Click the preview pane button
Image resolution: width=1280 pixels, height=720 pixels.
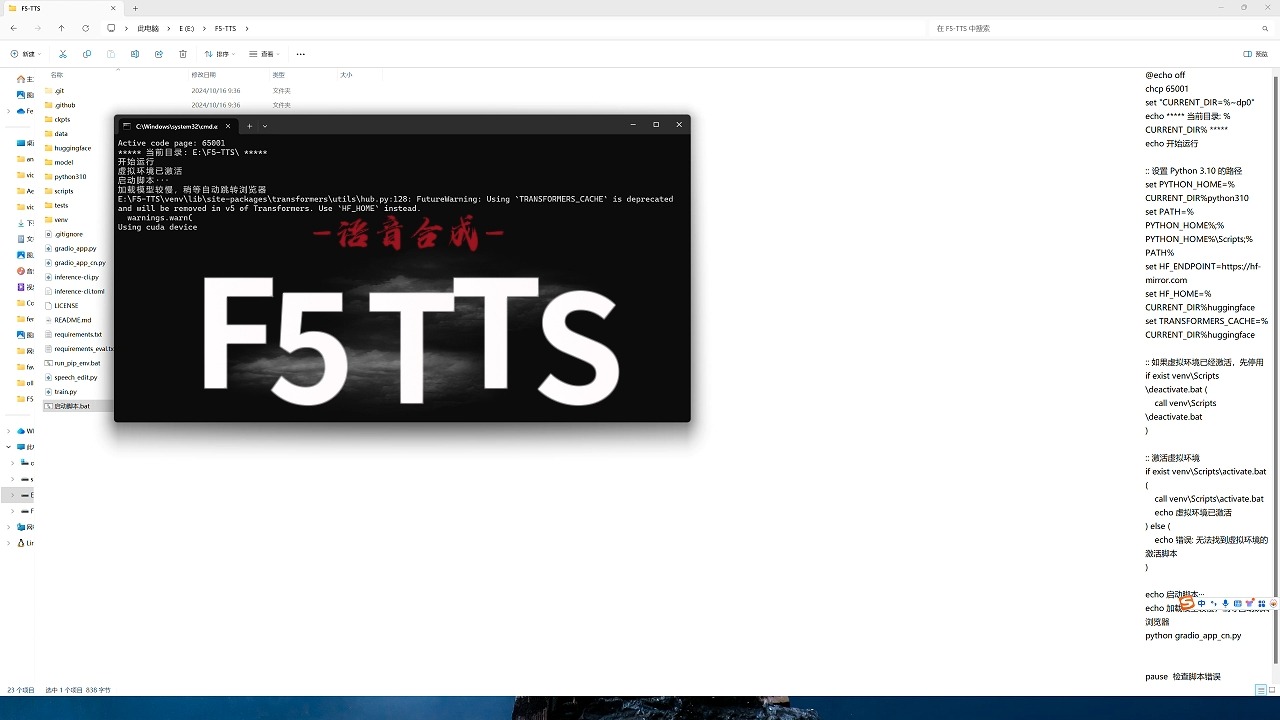1254,54
